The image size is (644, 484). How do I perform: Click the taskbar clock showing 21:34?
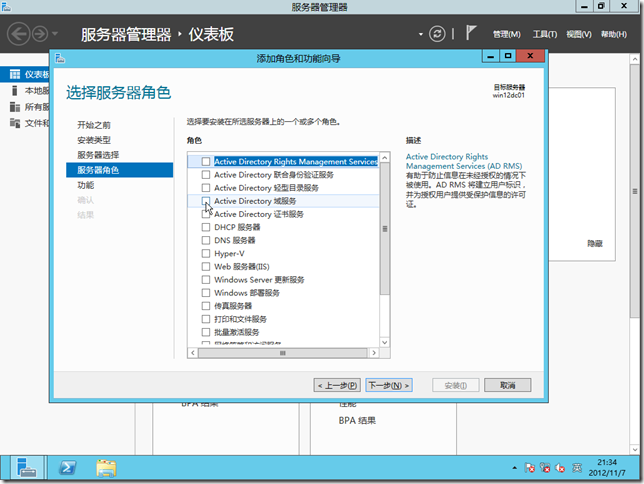(x=607, y=468)
